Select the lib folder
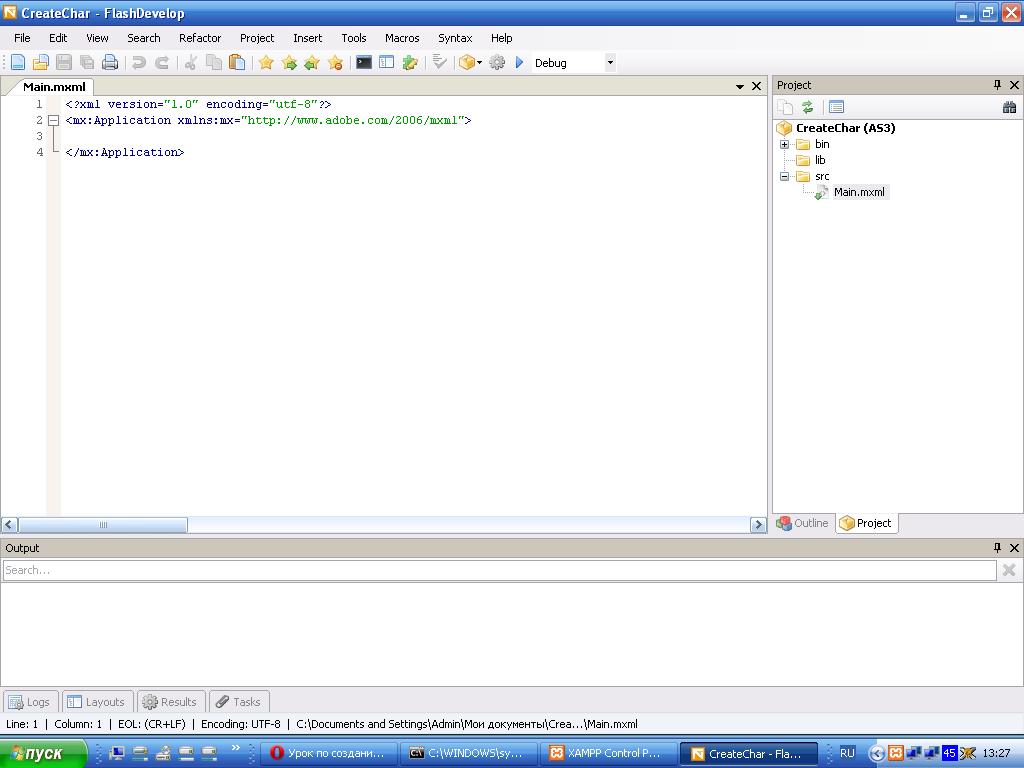 (820, 160)
